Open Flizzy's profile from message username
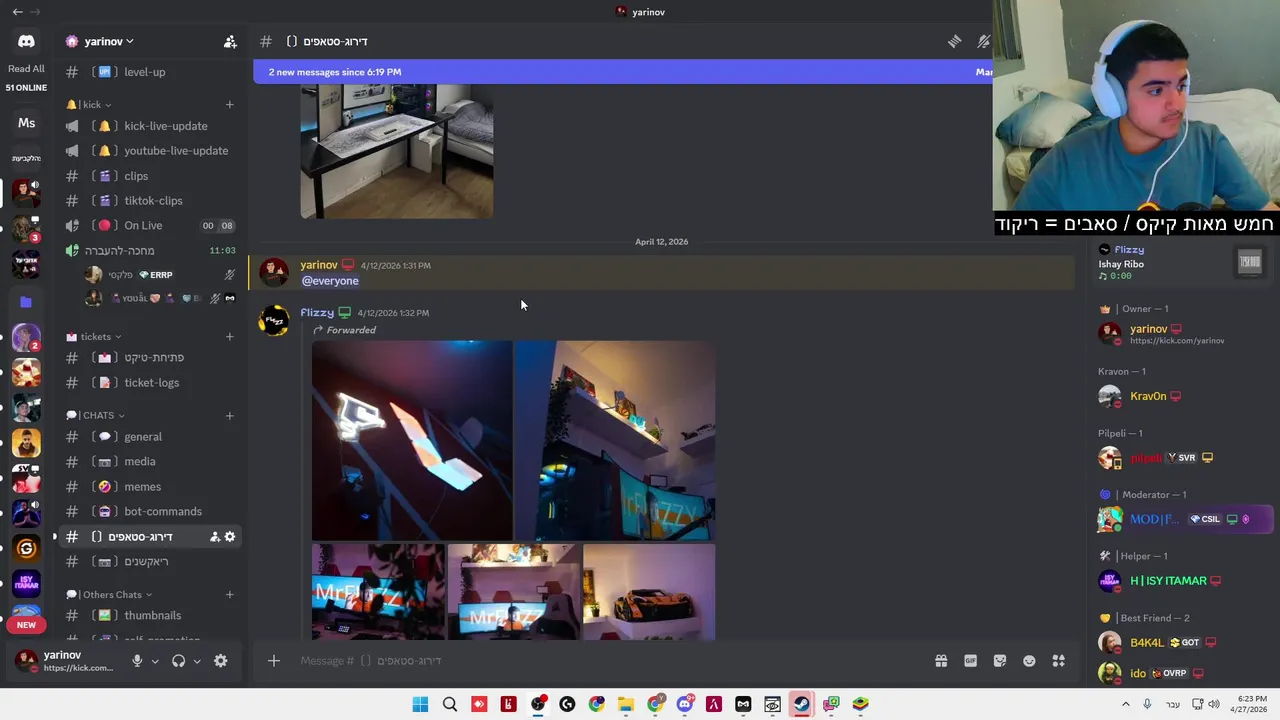 click(317, 313)
